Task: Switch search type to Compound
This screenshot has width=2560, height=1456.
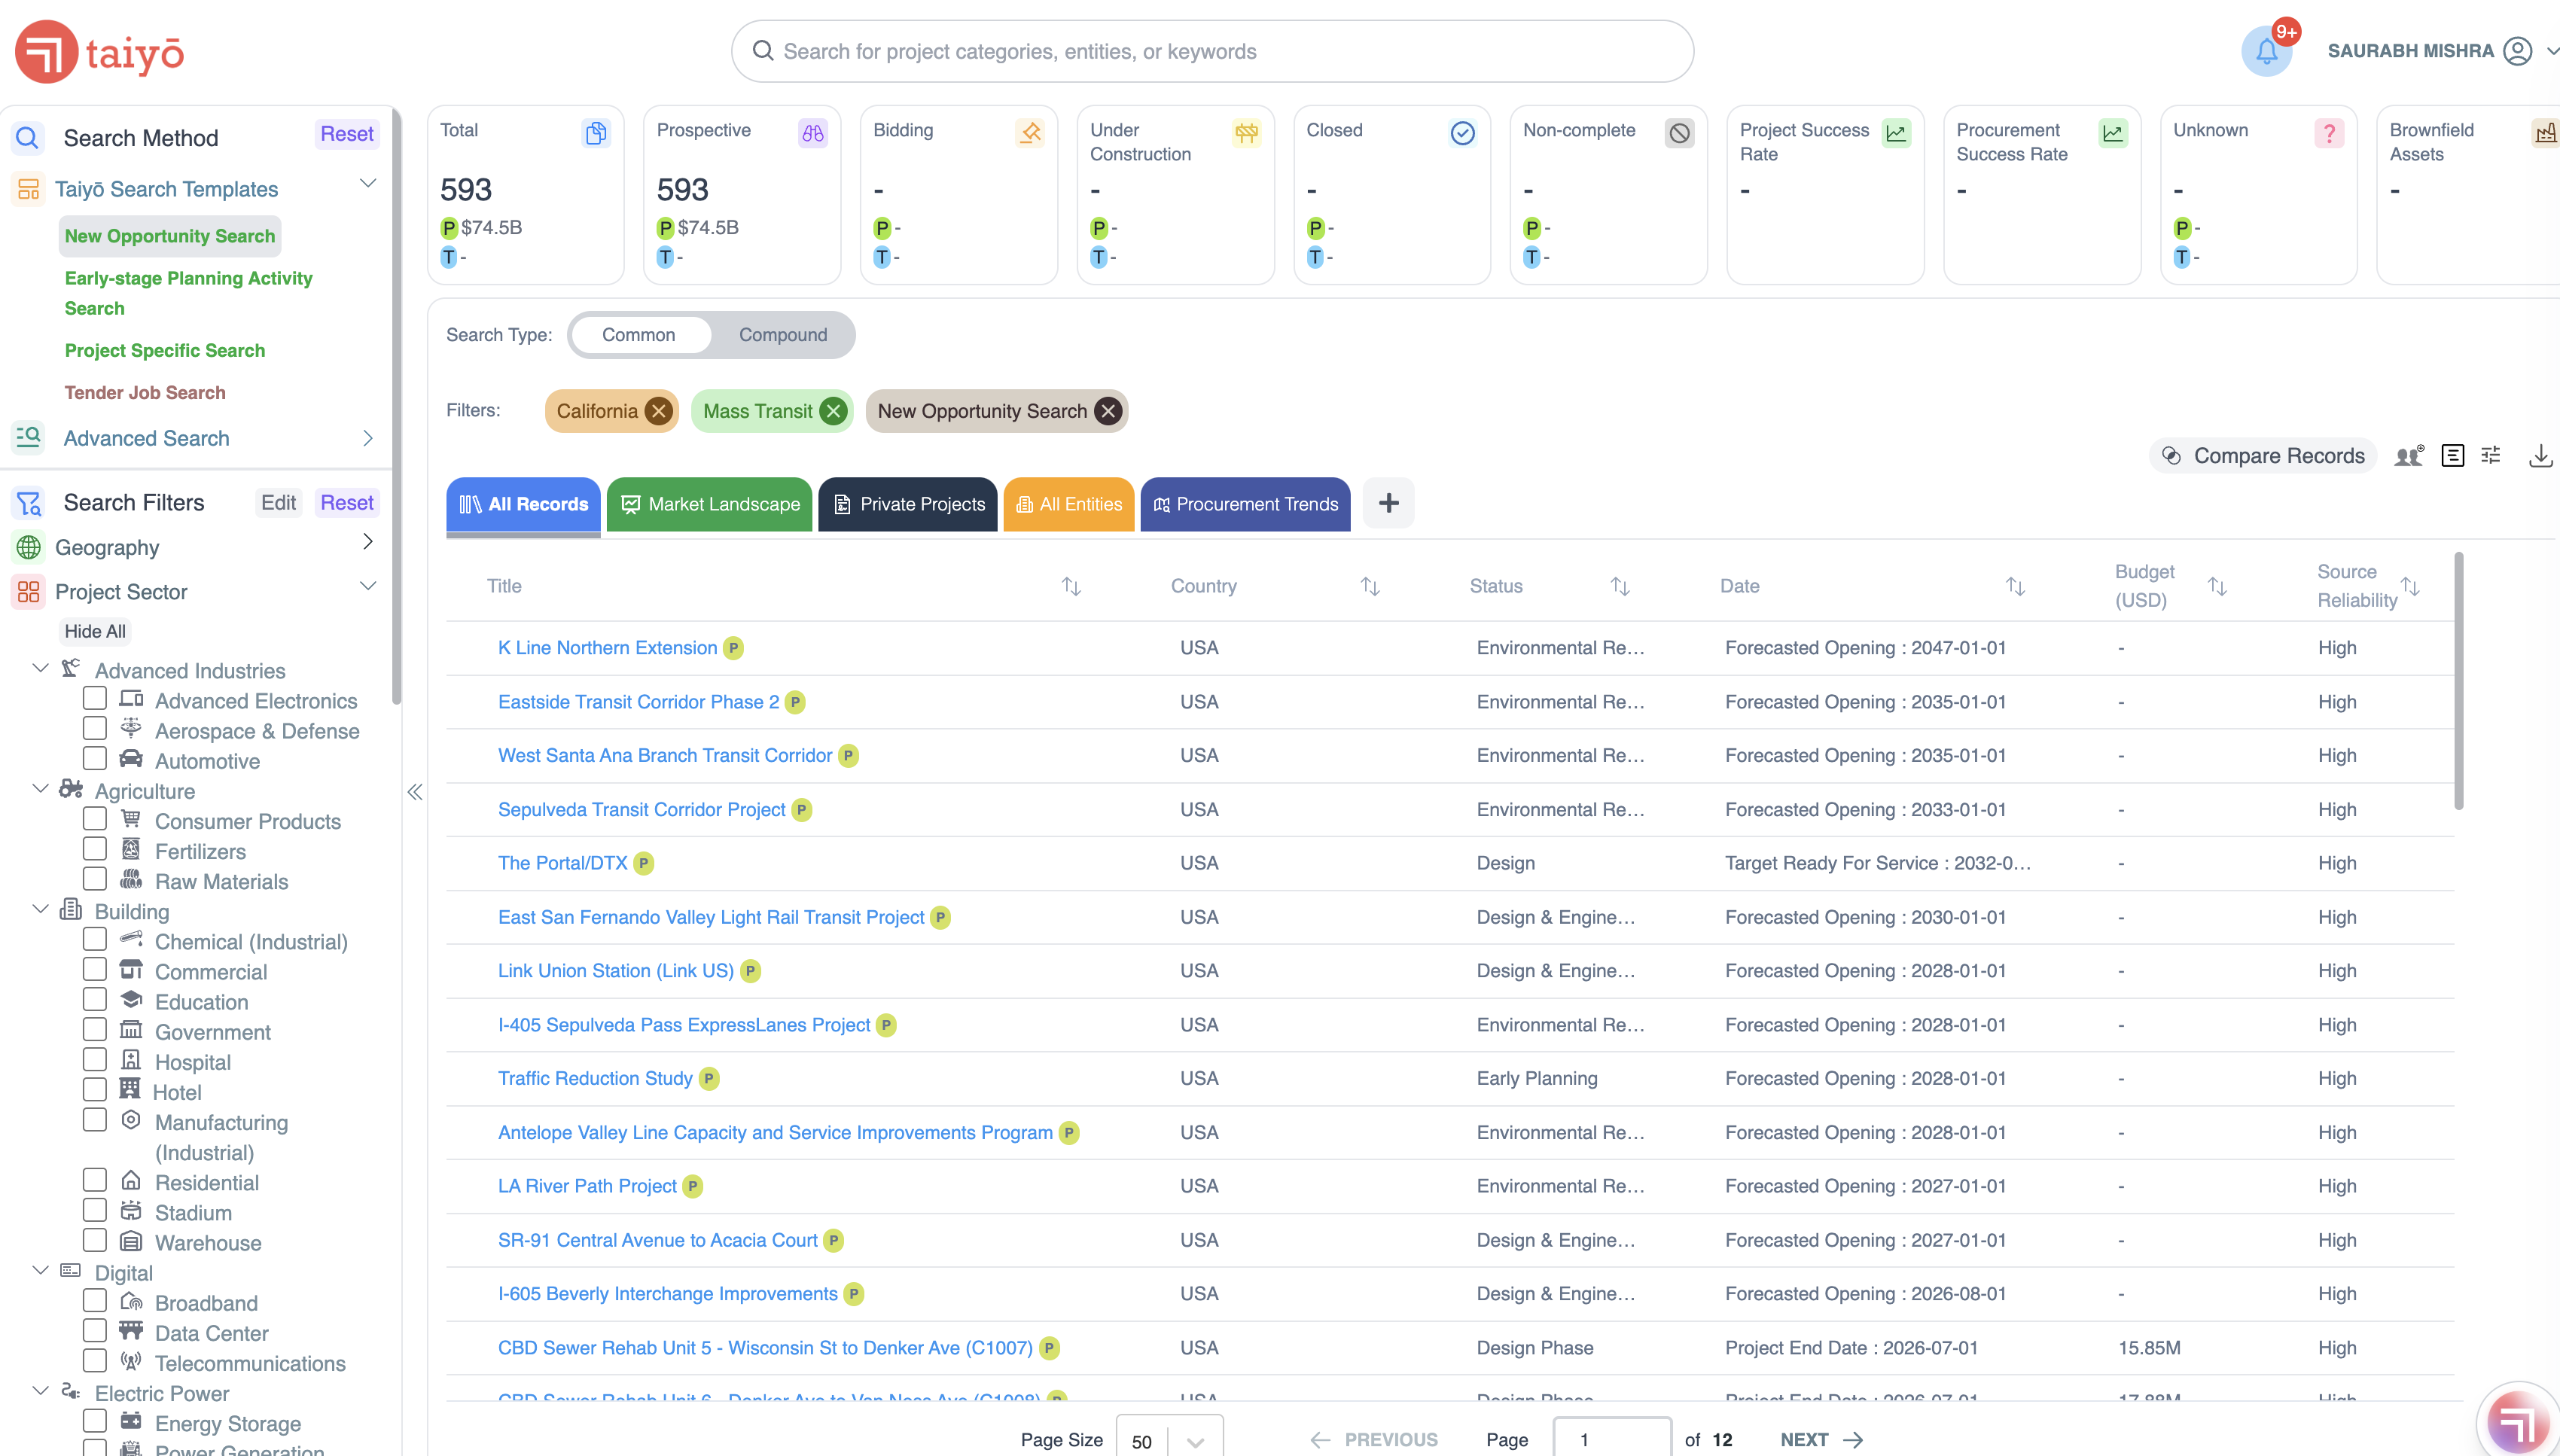Action: tap(782, 335)
